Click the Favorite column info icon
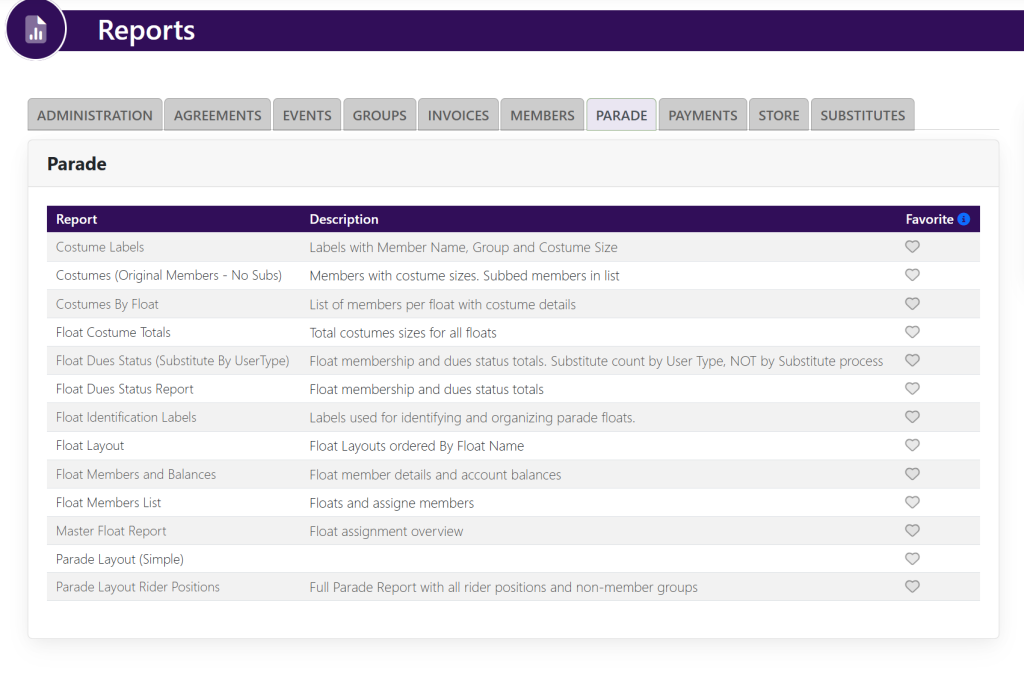The image size is (1024, 684). 963,219
